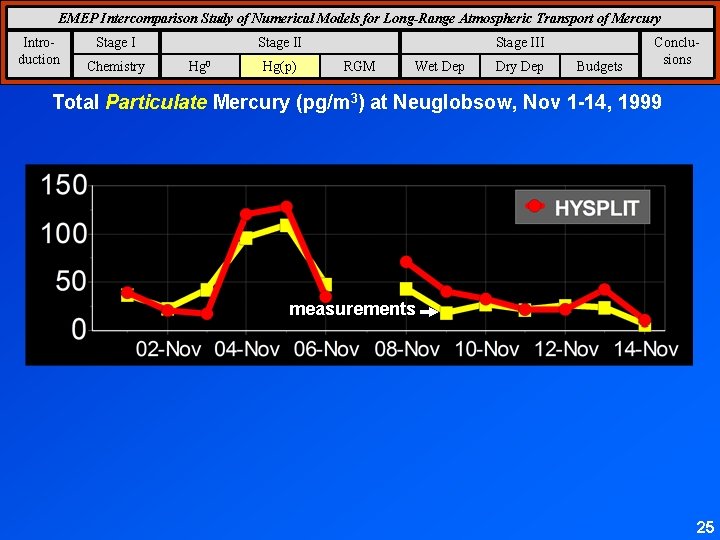This screenshot has width=720, height=540.
Task: Click the 06-Nov x-axis label
Action: [326, 349]
